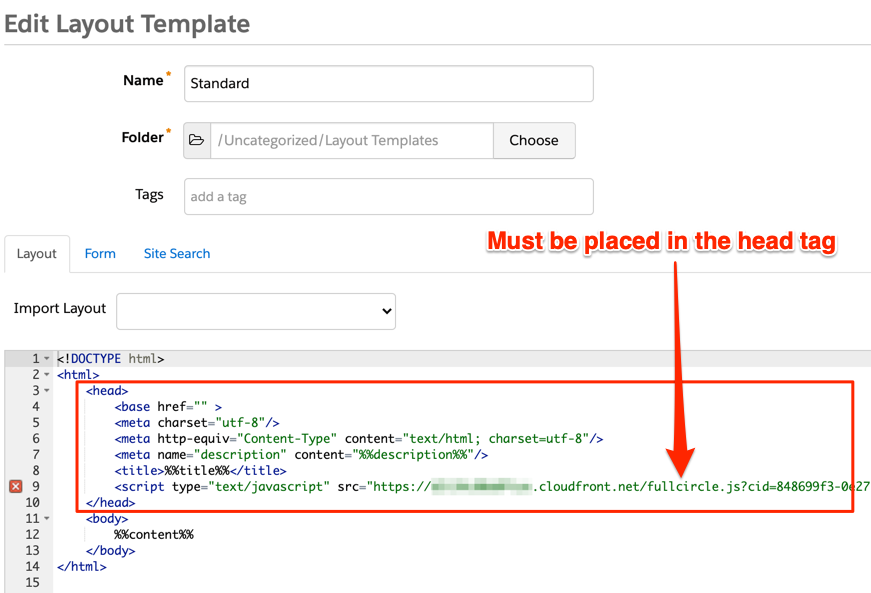Click the %%content%% placeholder line
This screenshot has width=871, height=593.
tap(154, 535)
